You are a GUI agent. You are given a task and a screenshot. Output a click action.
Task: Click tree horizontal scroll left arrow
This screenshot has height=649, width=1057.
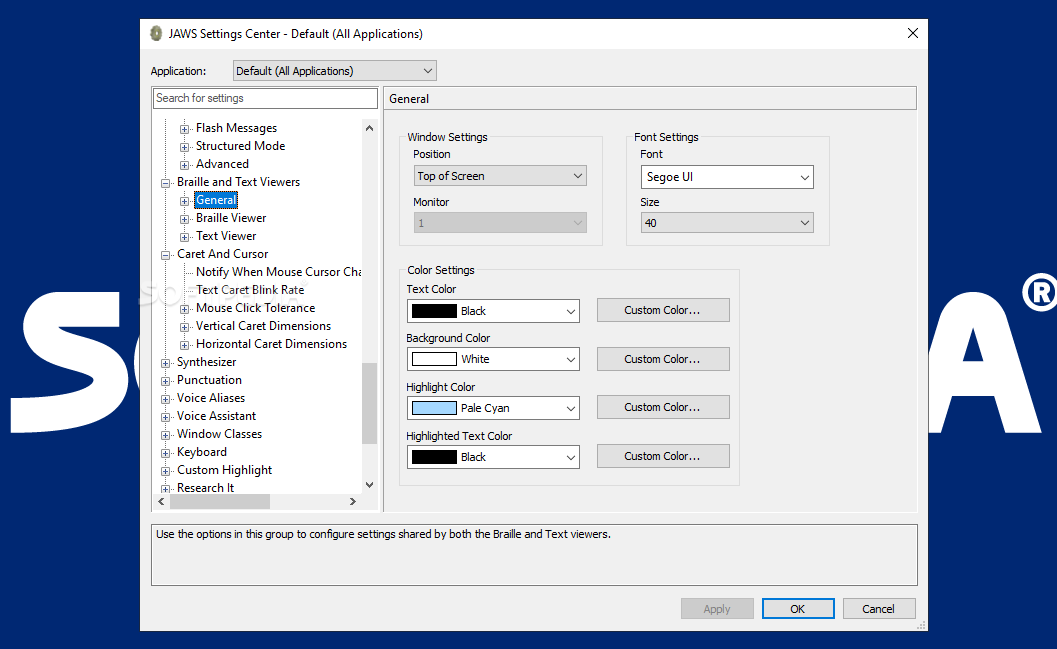161,501
